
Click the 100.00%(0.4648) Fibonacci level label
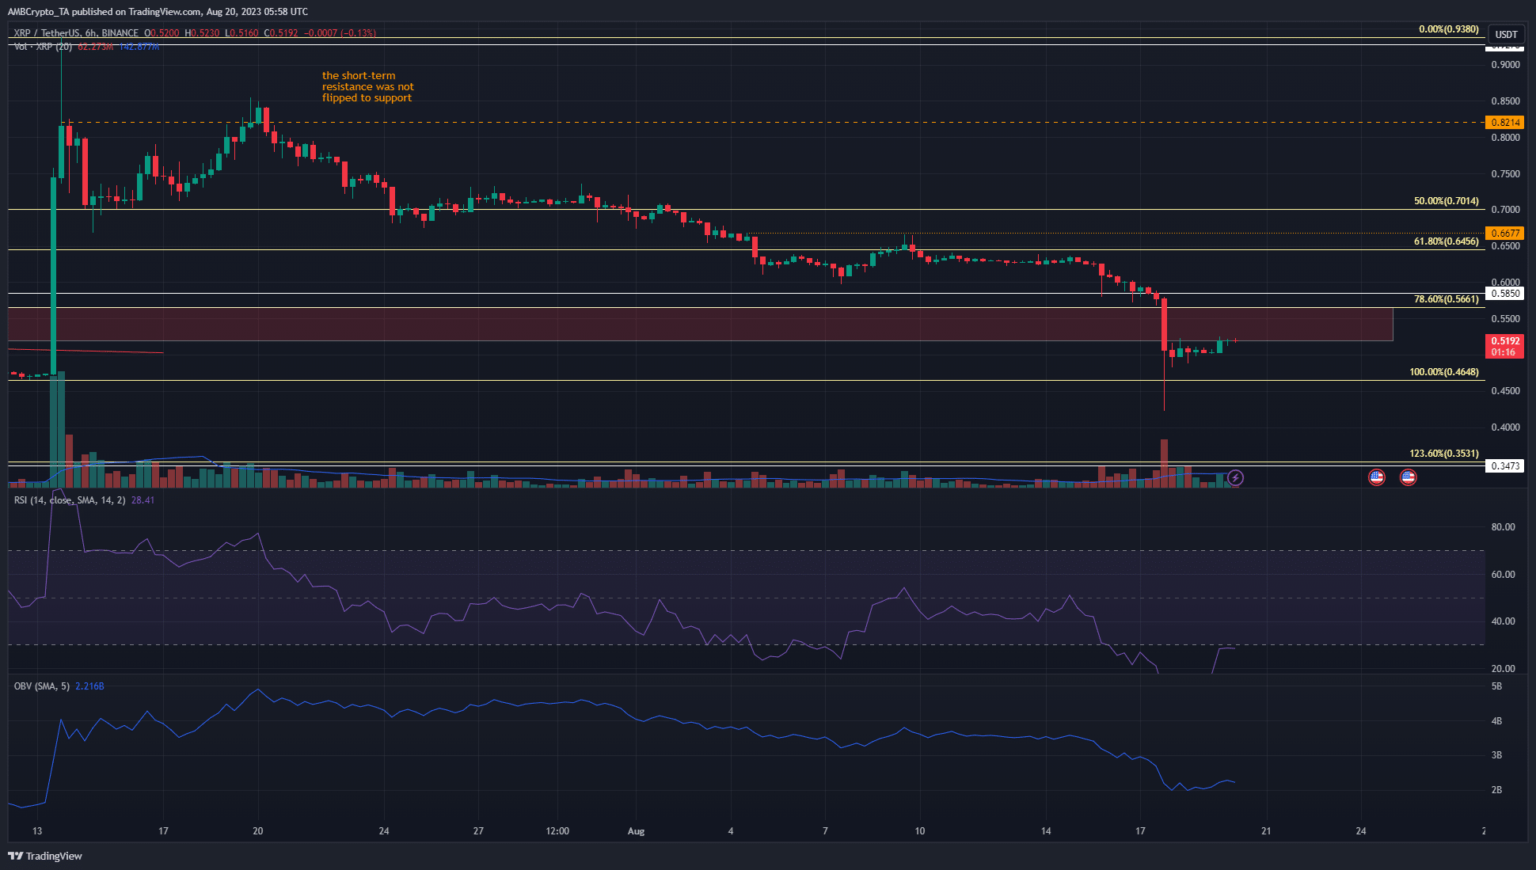(x=1443, y=372)
